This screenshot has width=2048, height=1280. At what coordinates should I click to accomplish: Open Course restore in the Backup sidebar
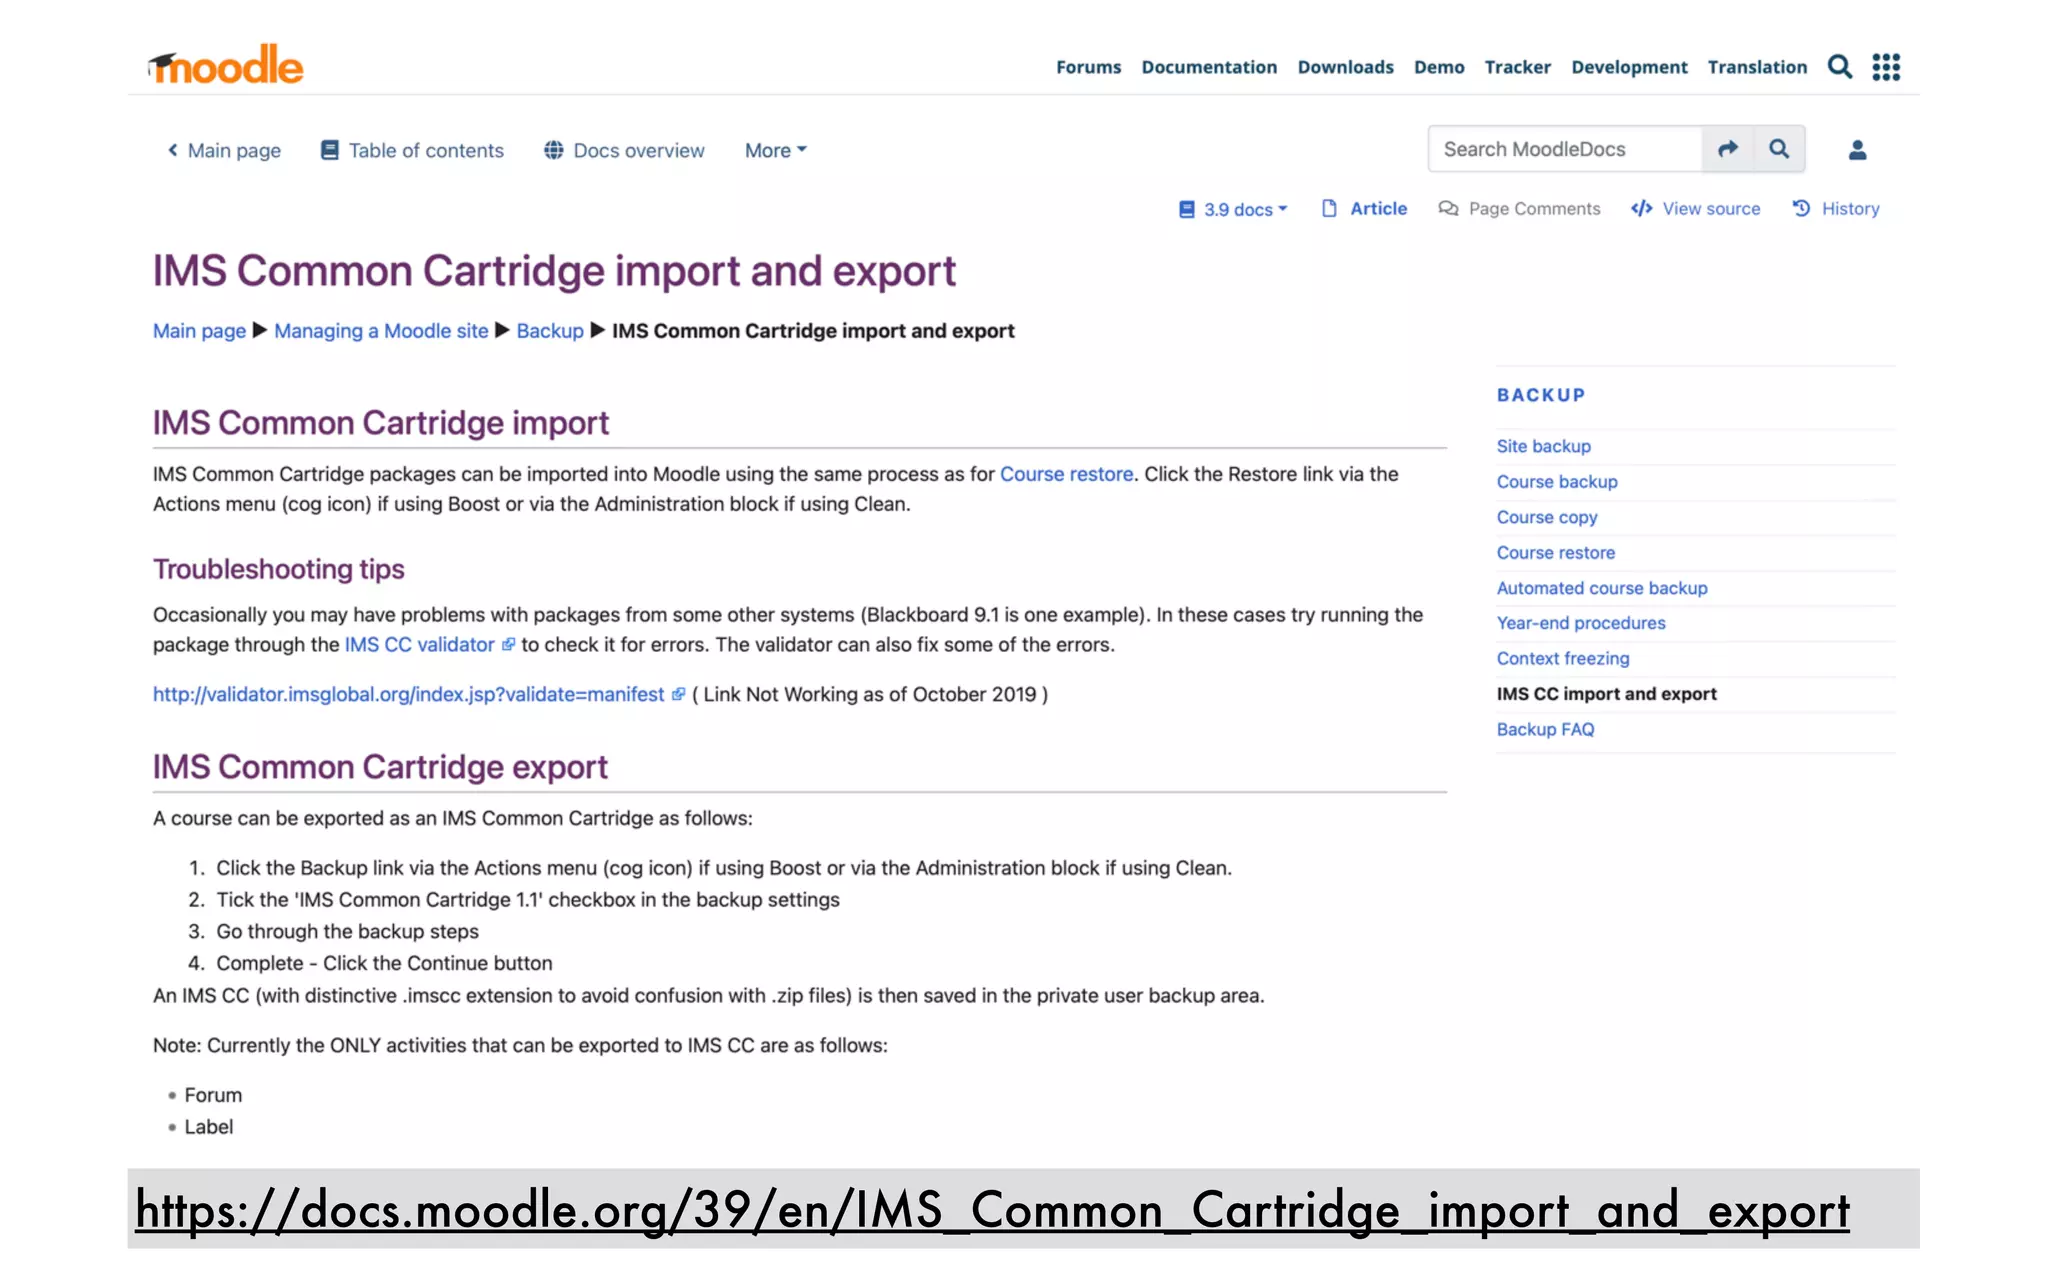click(1556, 552)
